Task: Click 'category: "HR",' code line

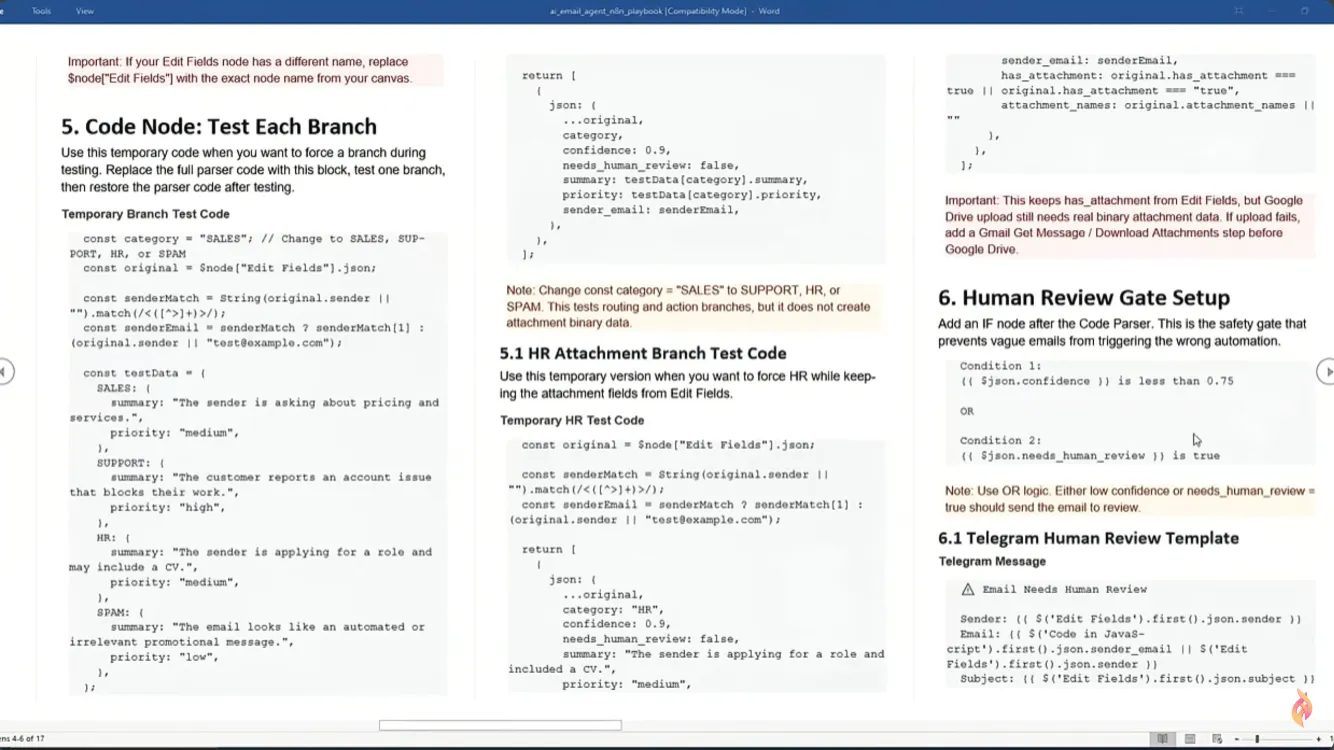Action: pyautogui.click(x=613, y=610)
